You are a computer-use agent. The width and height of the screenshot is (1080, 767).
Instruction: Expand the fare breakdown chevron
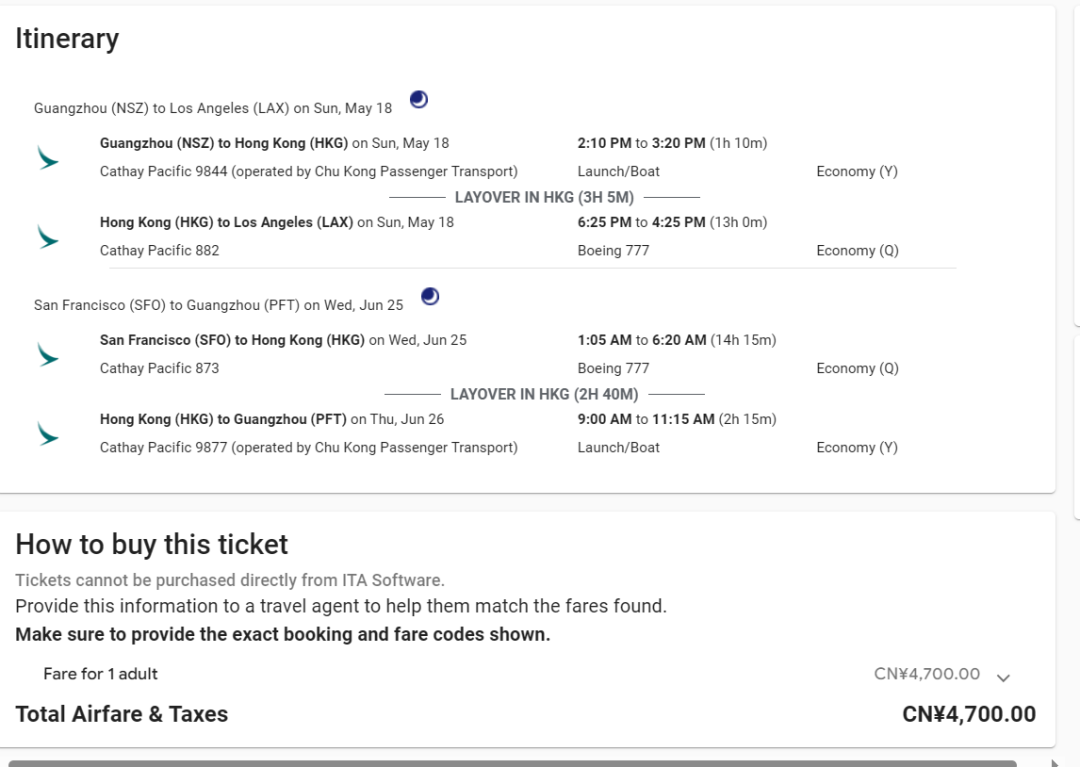click(1003, 677)
